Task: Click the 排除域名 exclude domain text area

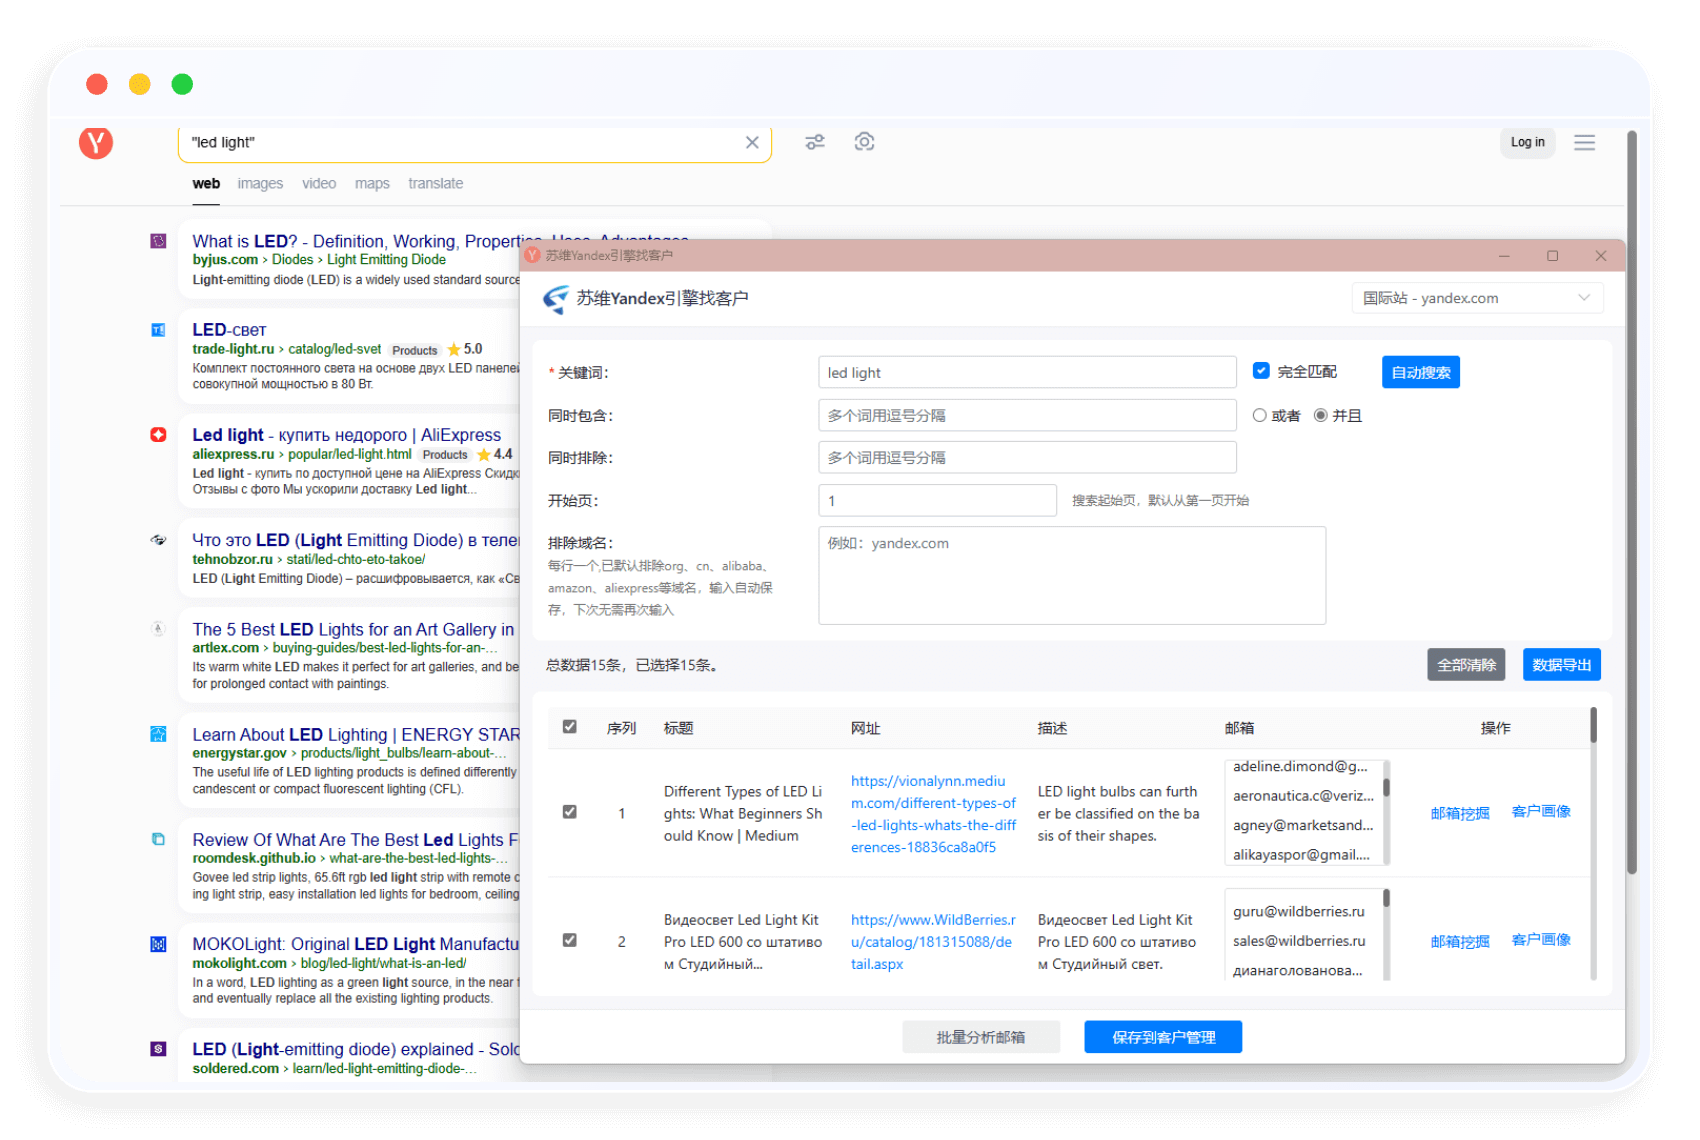Action: point(1071,576)
